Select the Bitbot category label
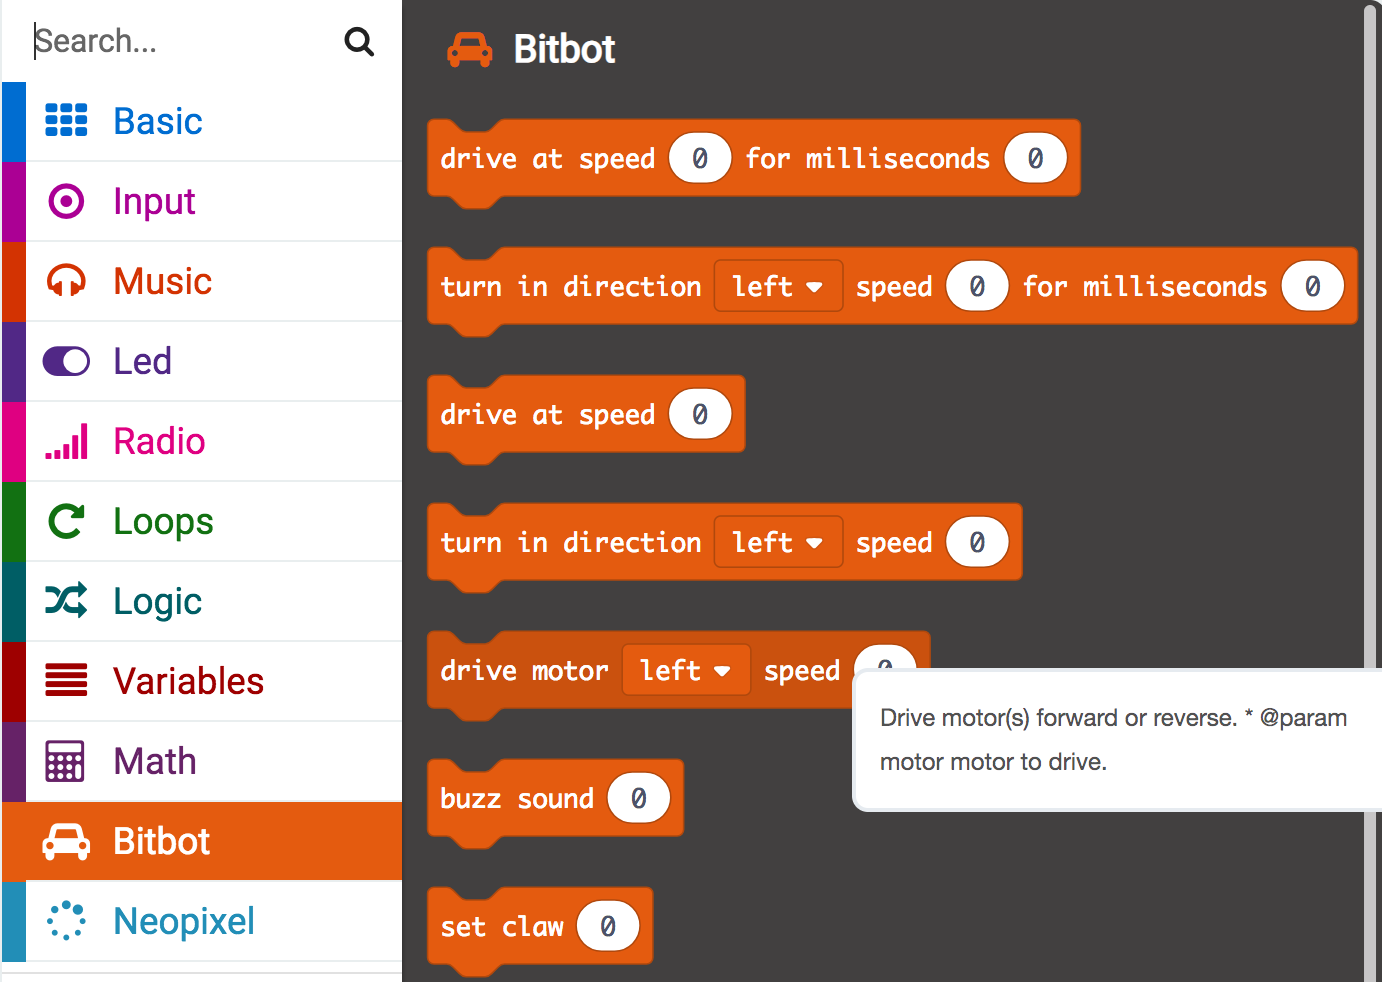 tap(161, 841)
